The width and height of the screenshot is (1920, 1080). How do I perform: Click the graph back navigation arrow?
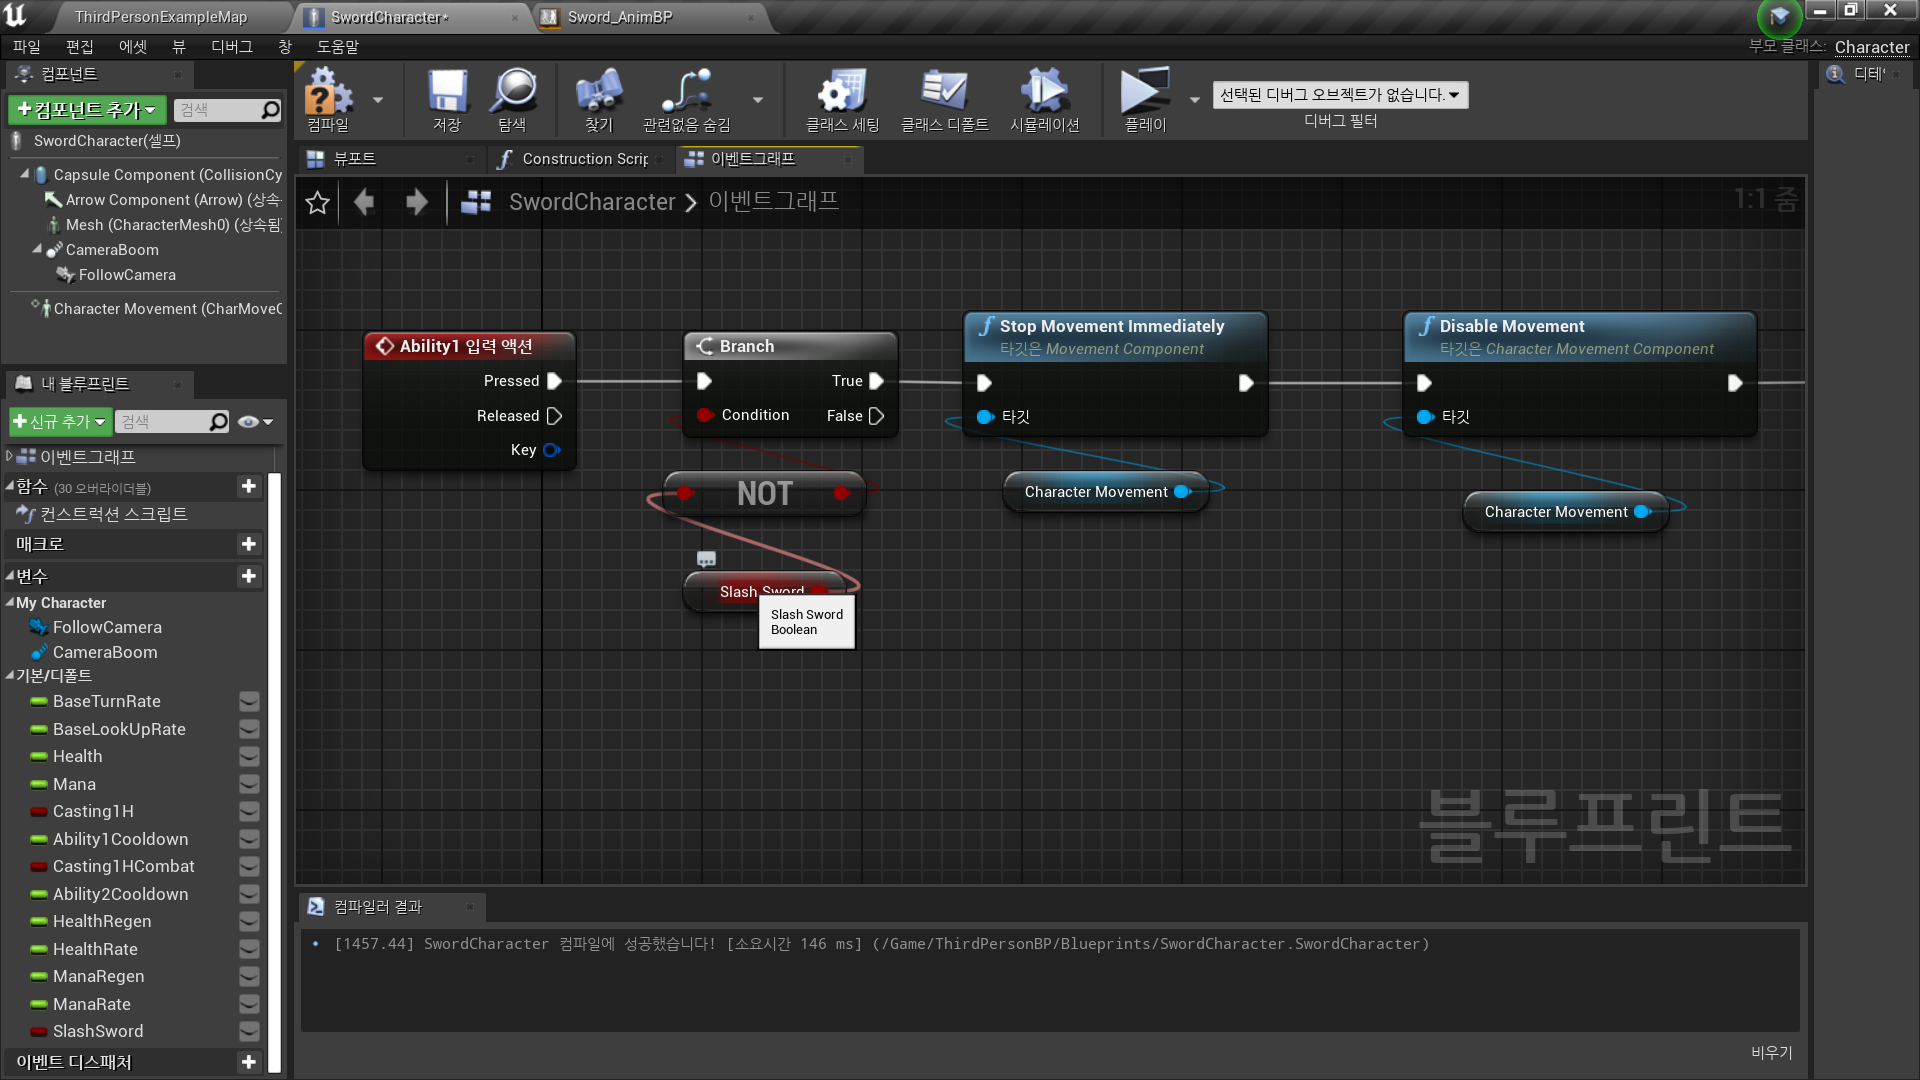[x=364, y=203]
